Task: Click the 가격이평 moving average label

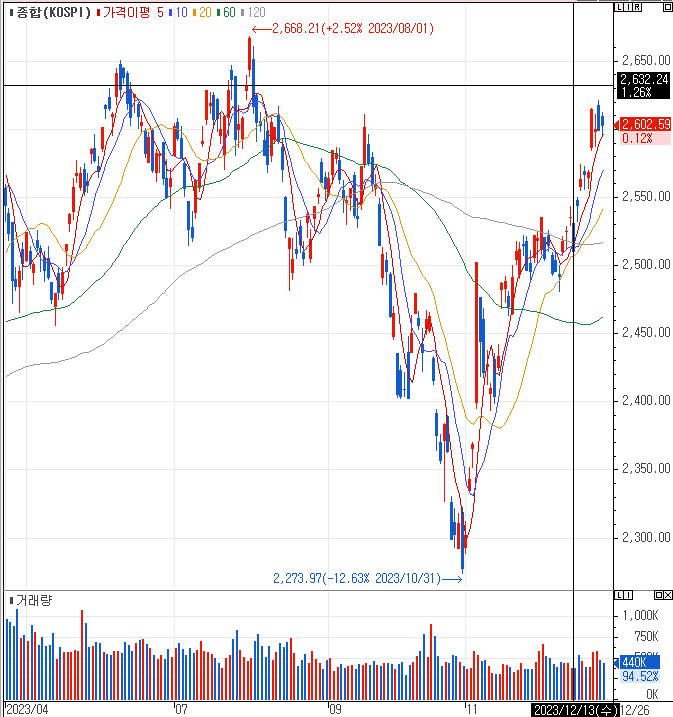Action: pos(126,12)
